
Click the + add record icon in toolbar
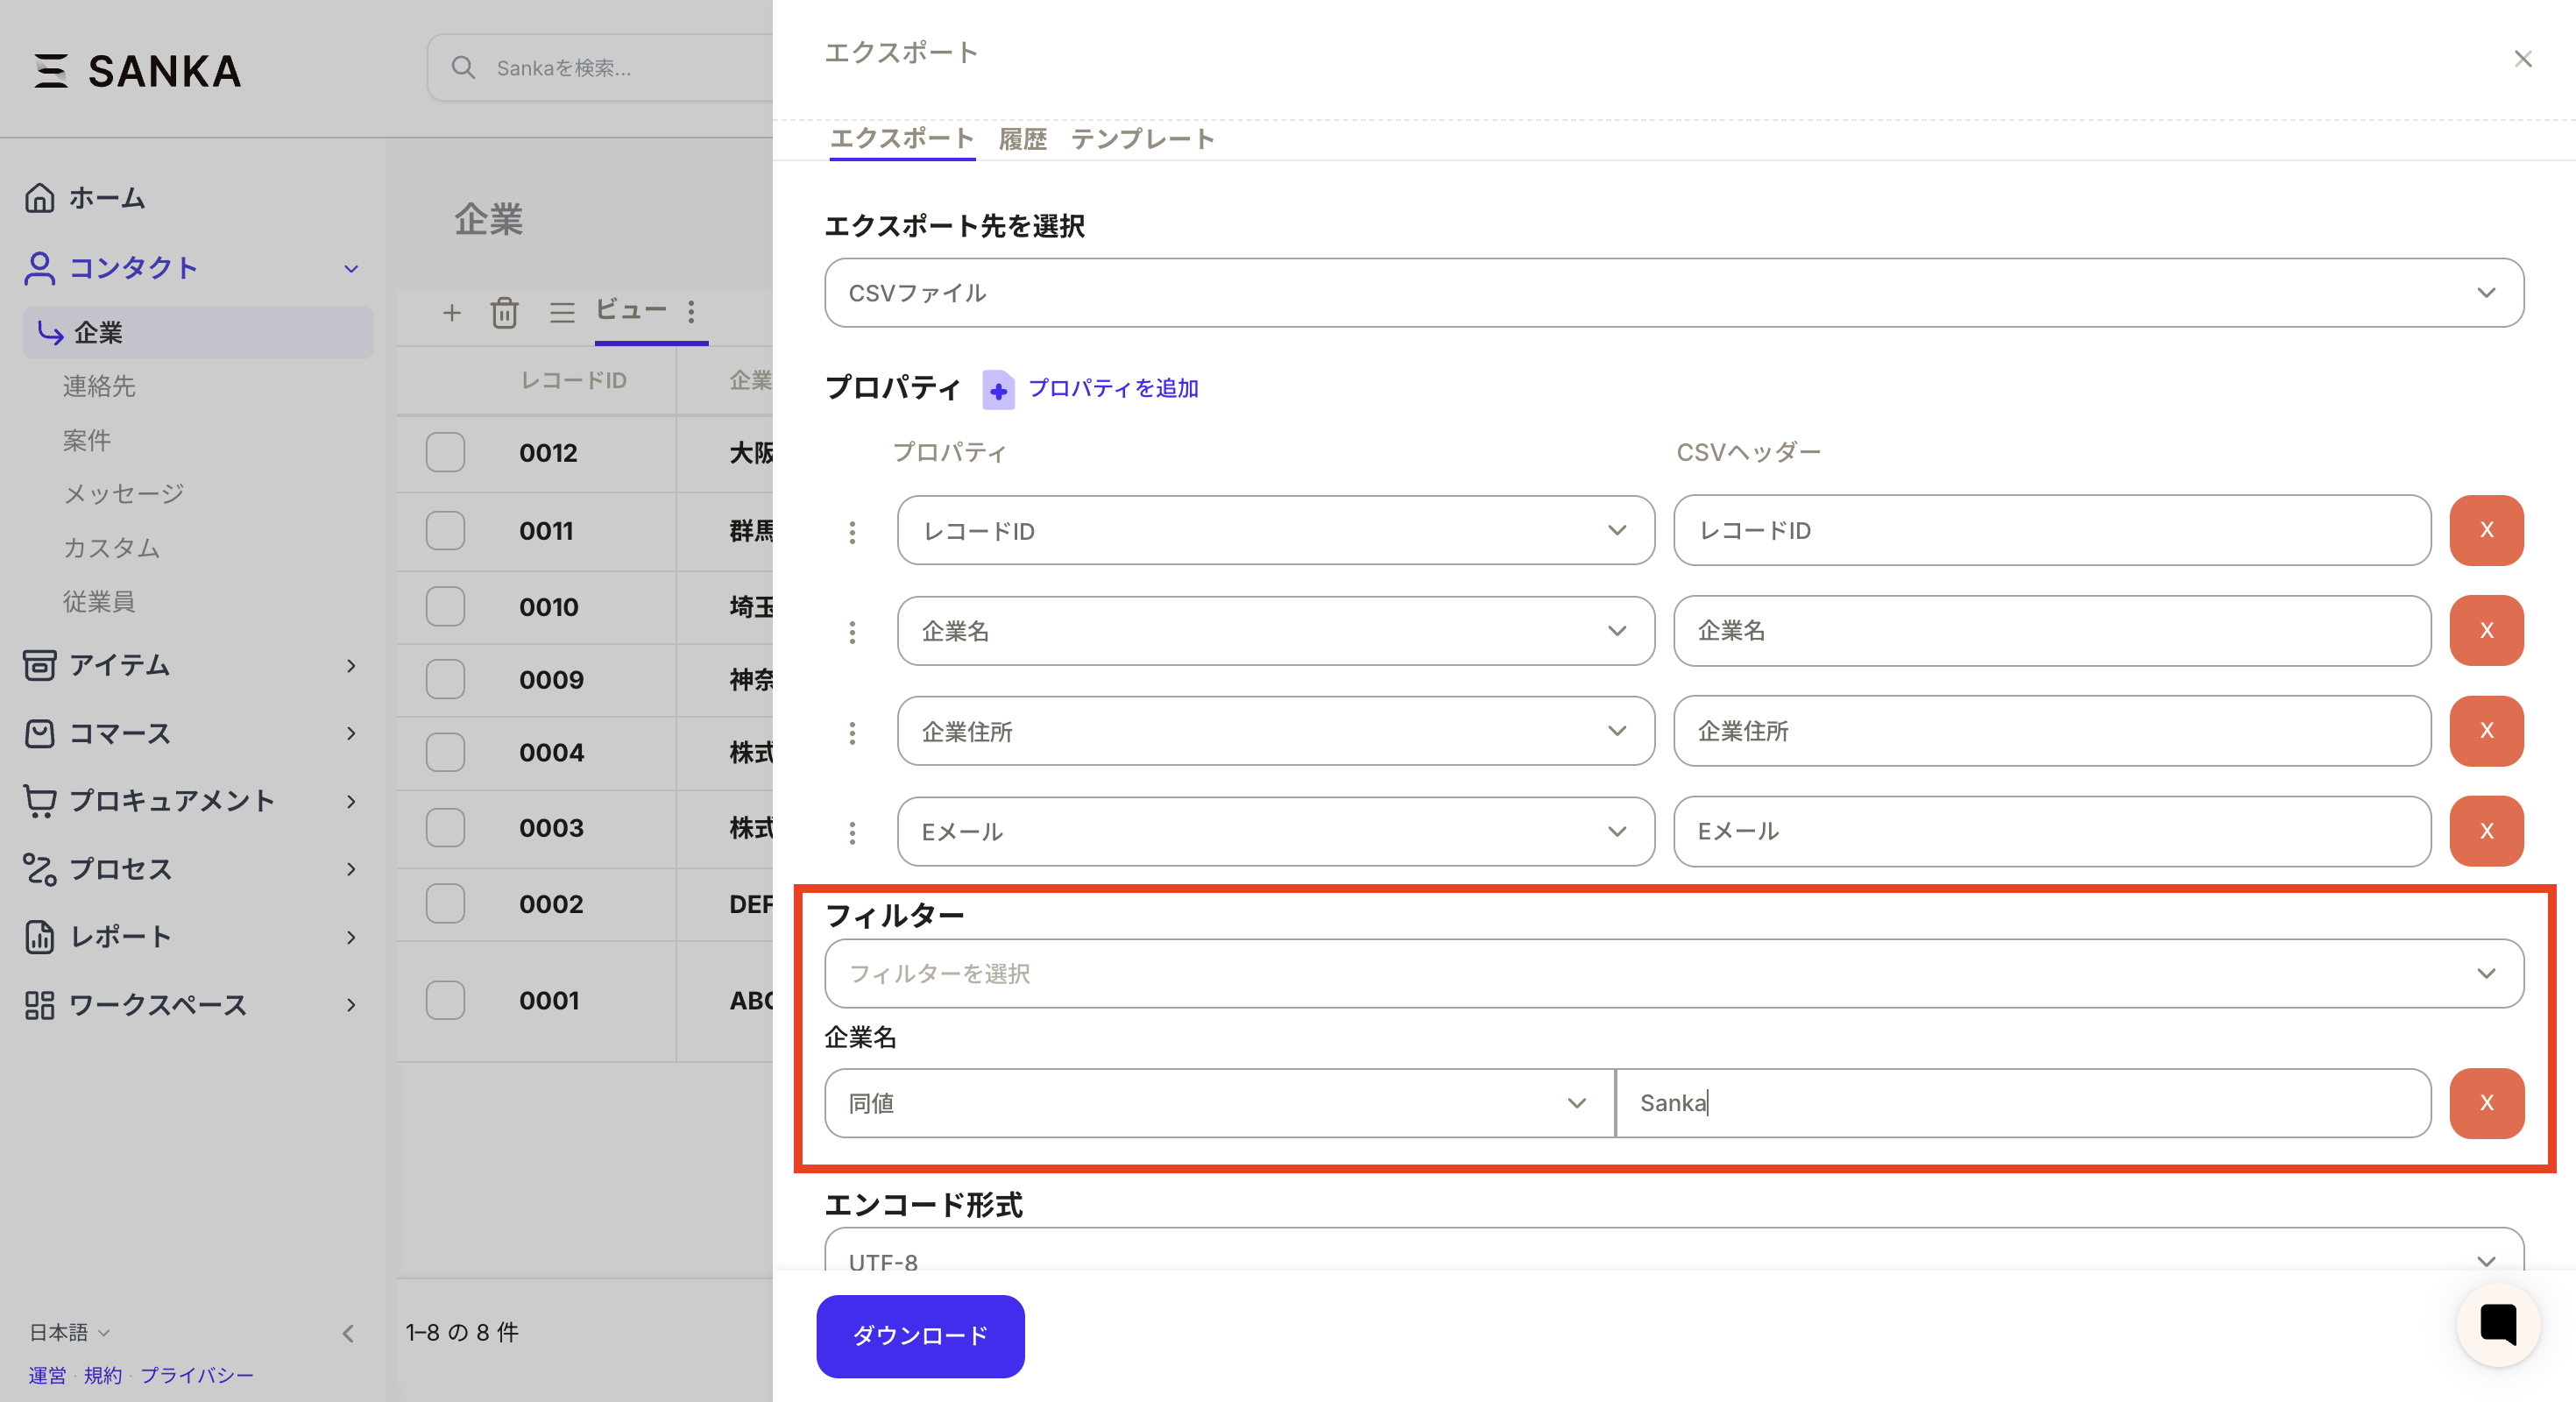pyautogui.click(x=452, y=312)
